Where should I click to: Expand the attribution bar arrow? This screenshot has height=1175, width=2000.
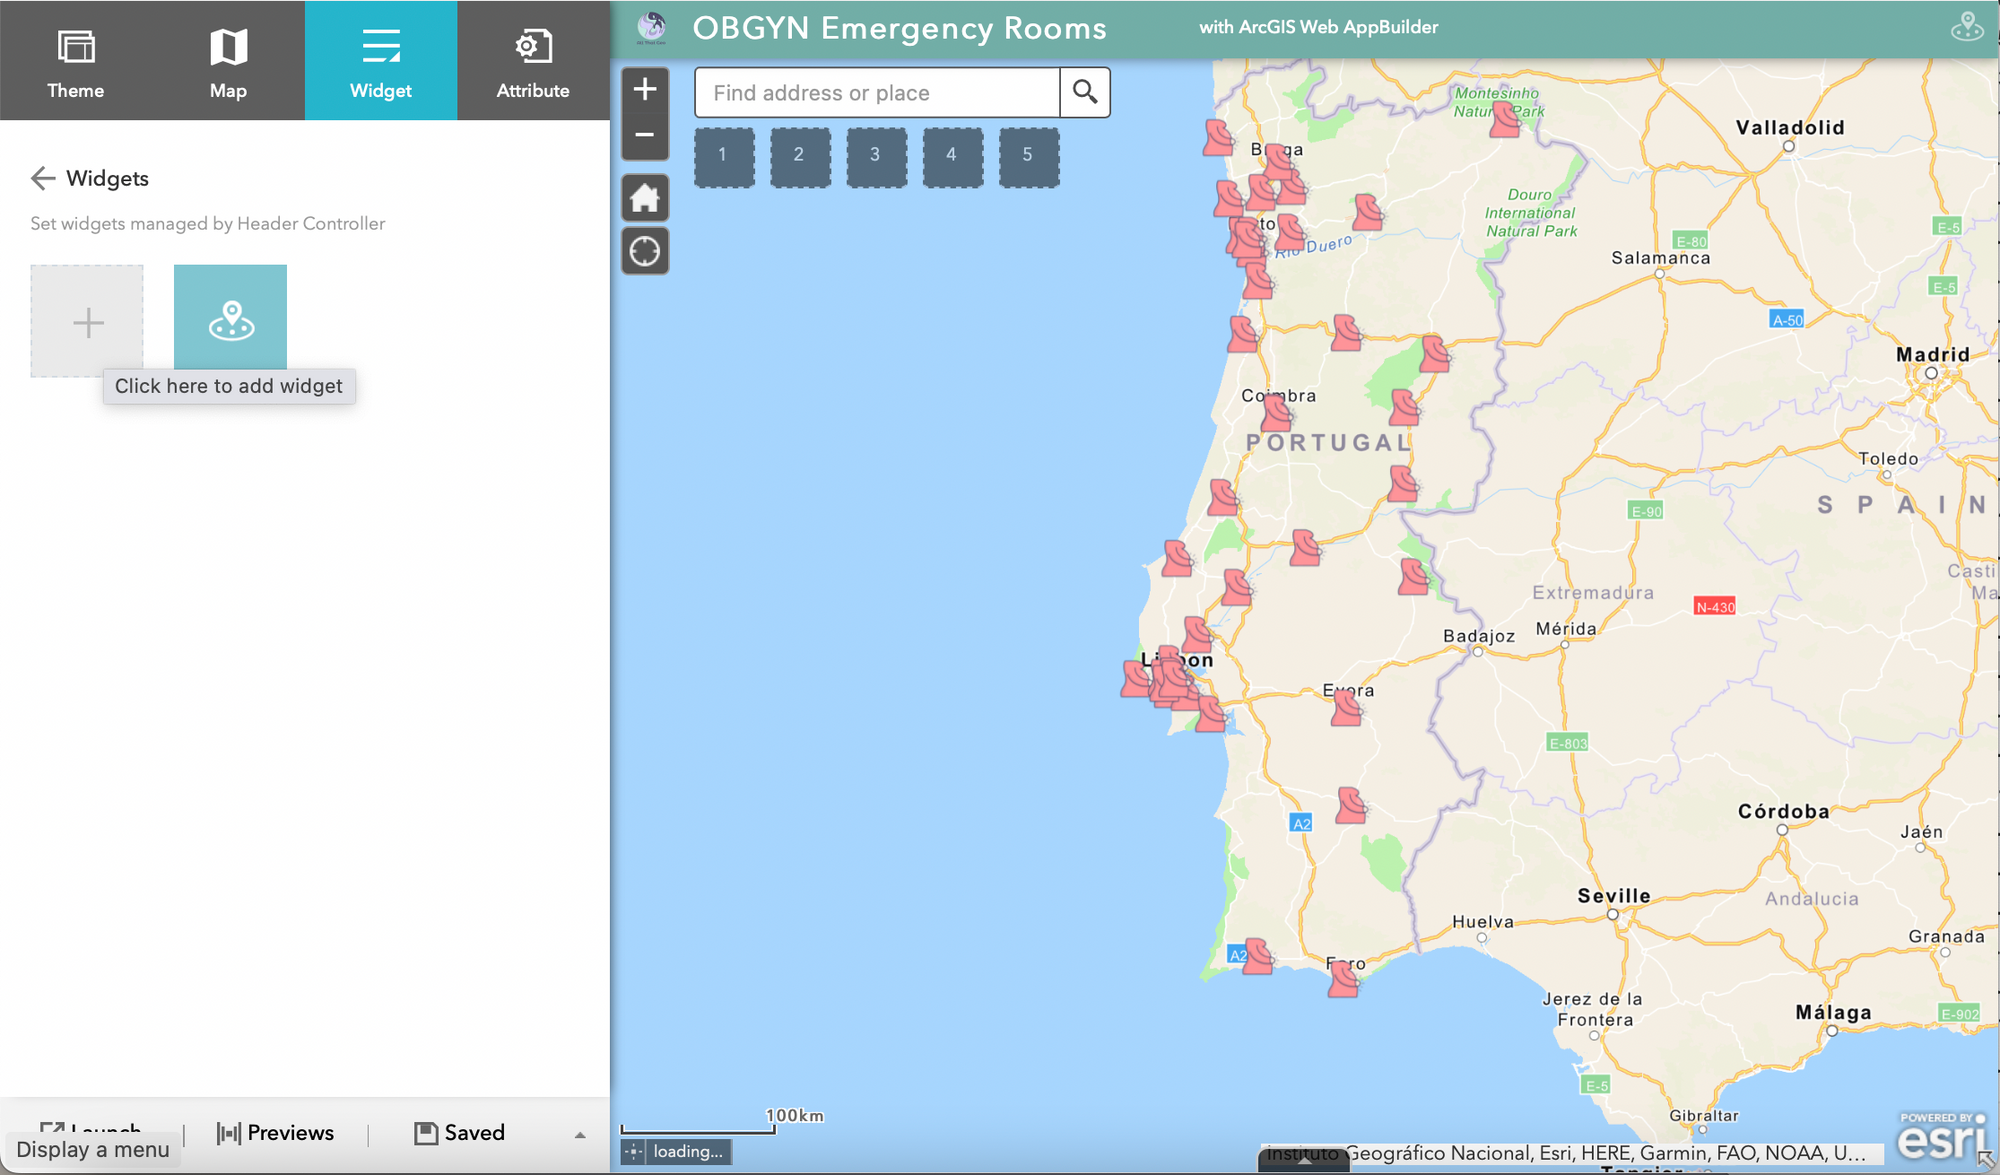[x=1304, y=1162]
